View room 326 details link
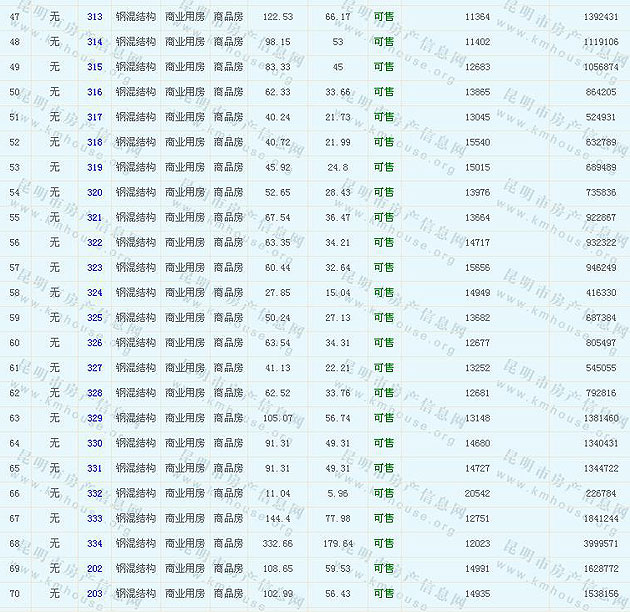Screen dimensions: 630x612 pyautogui.click(x=95, y=343)
